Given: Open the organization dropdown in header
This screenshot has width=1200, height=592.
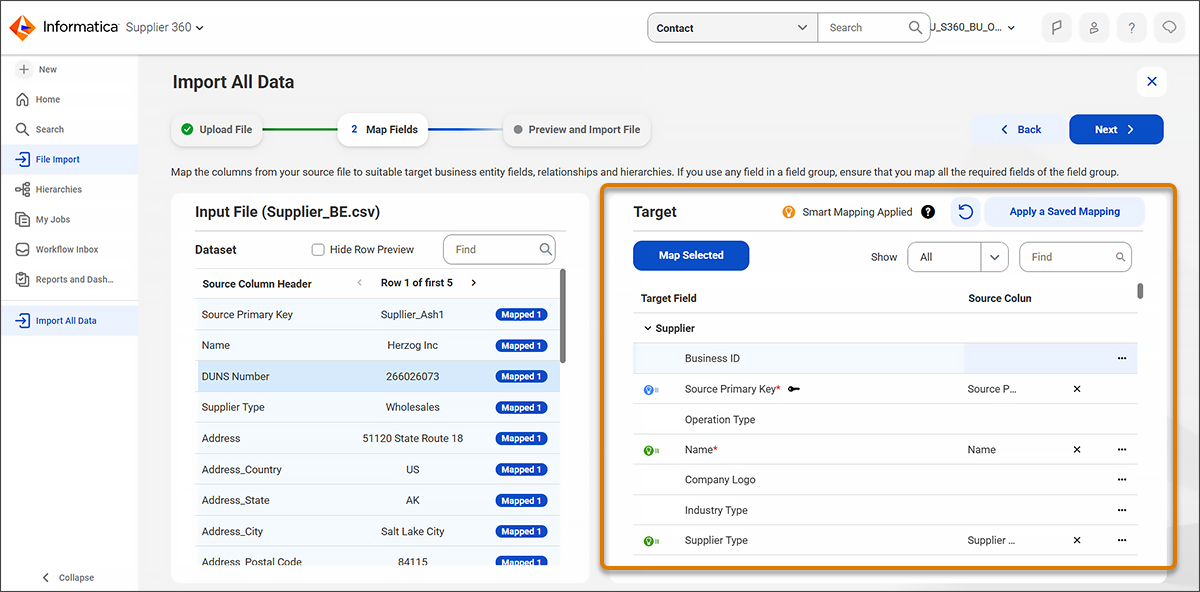Looking at the screenshot, I should (x=973, y=28).
